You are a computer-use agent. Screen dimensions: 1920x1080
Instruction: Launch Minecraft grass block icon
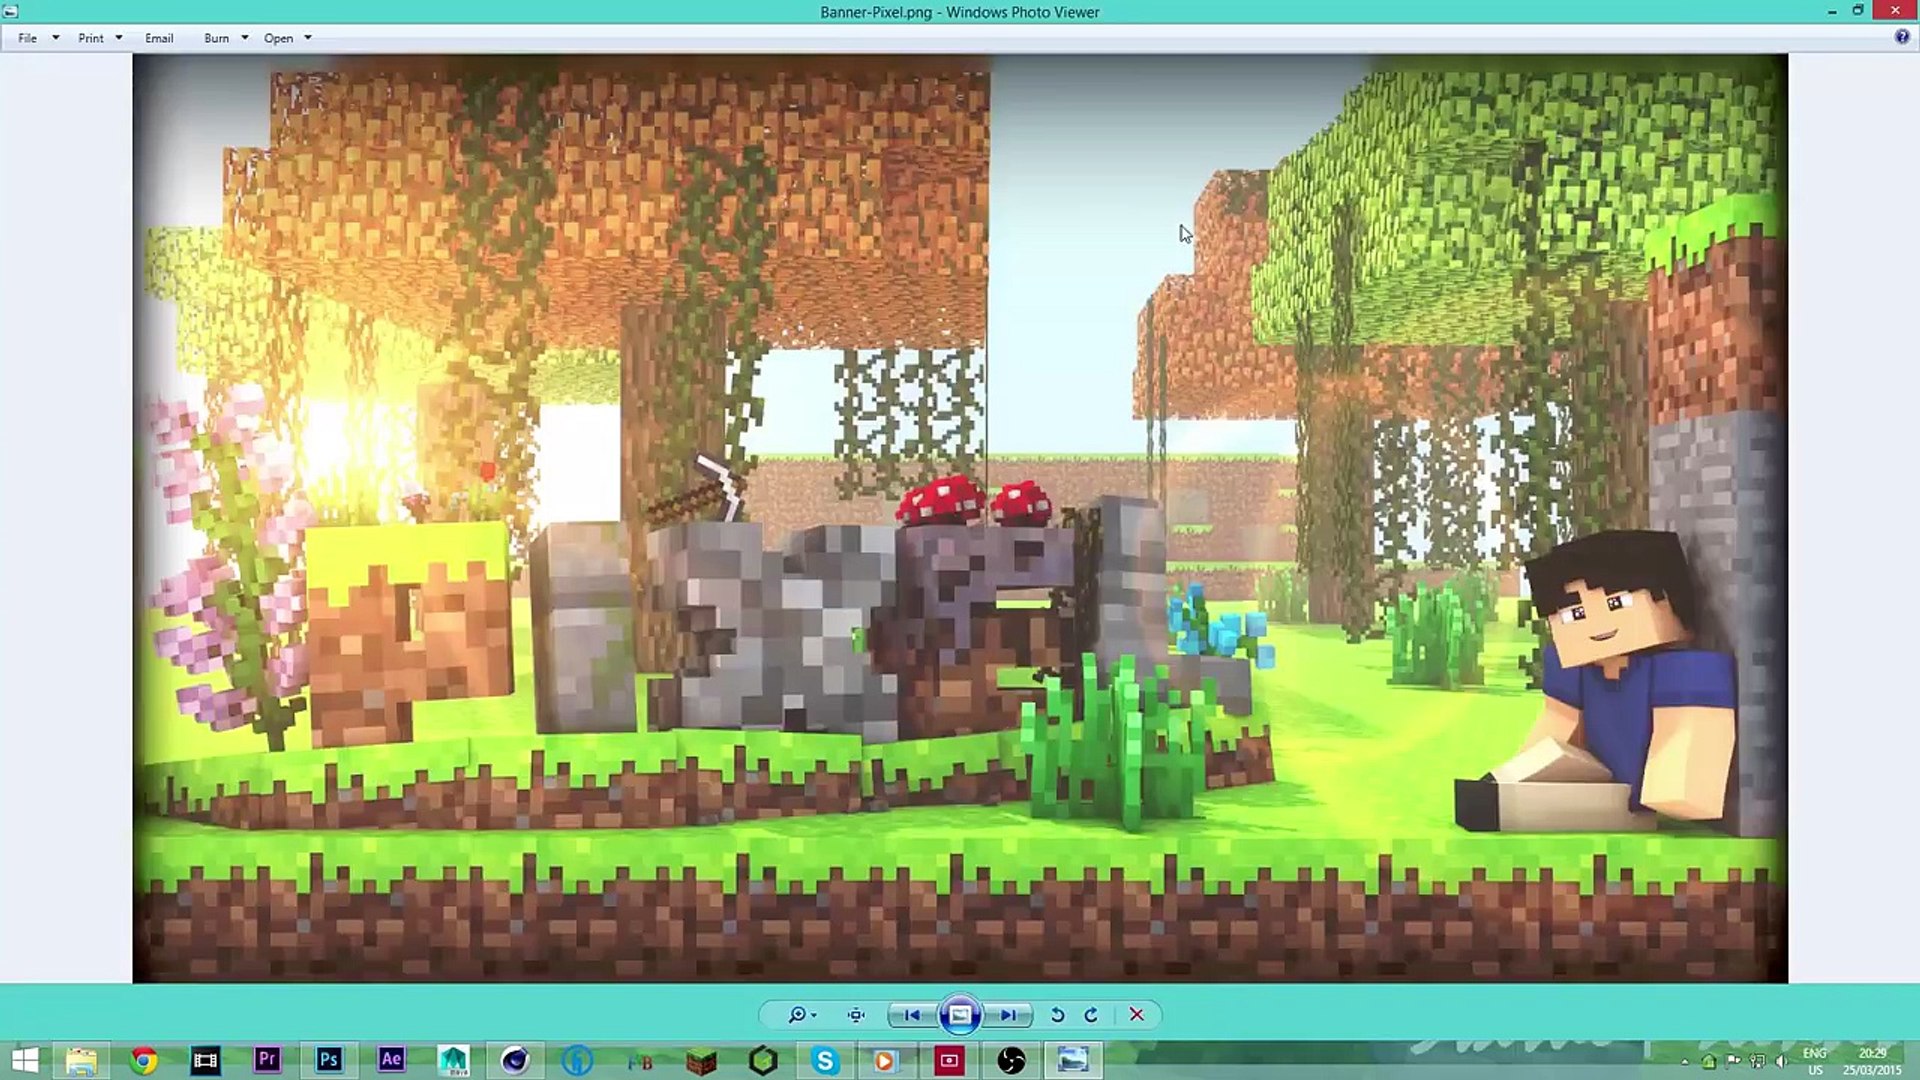tap(701, 1060)
